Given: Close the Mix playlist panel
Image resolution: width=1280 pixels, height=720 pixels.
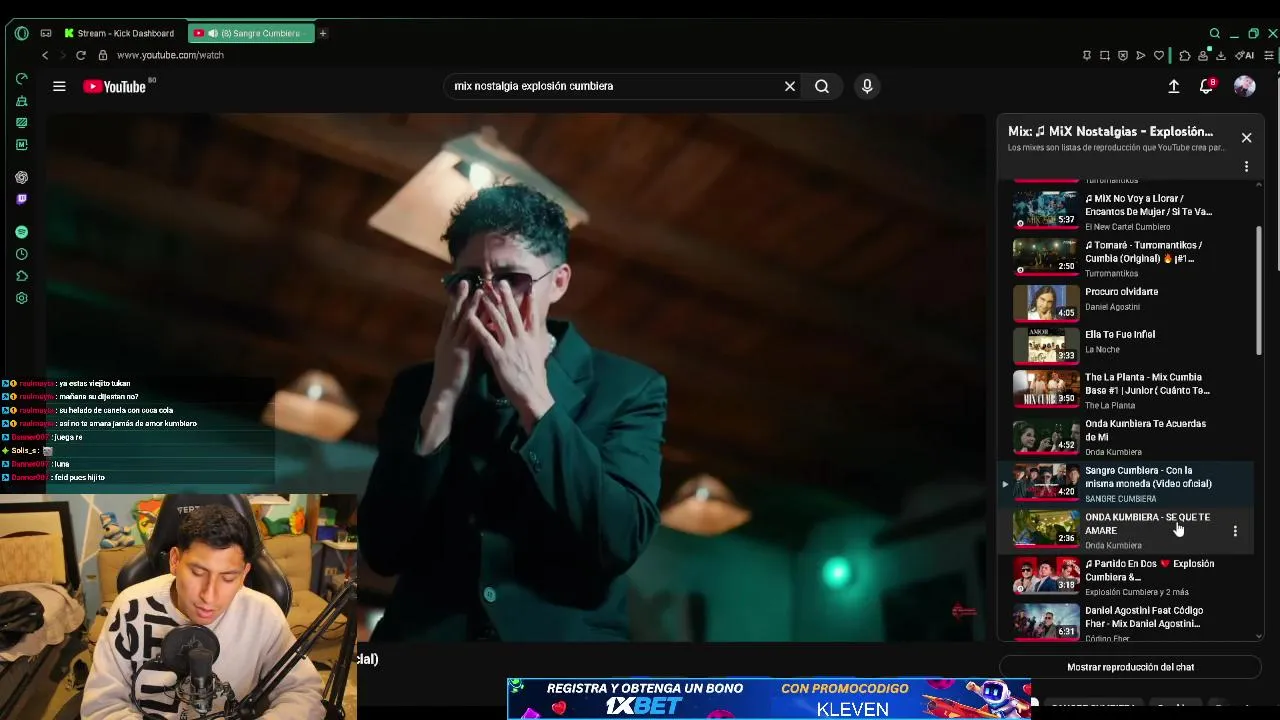Looking at the screenshot, I should (1246, 138).
